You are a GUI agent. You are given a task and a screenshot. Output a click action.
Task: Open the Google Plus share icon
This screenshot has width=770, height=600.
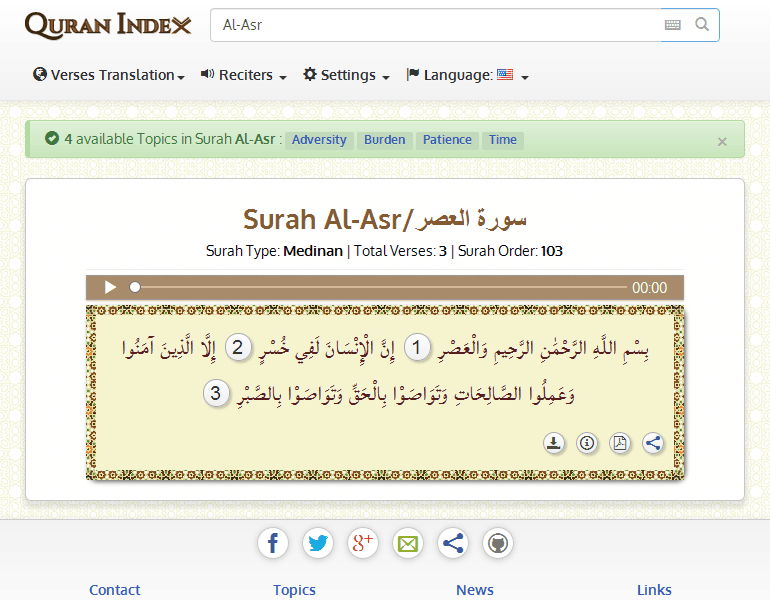pyautogui.click(x=363, y=543)
